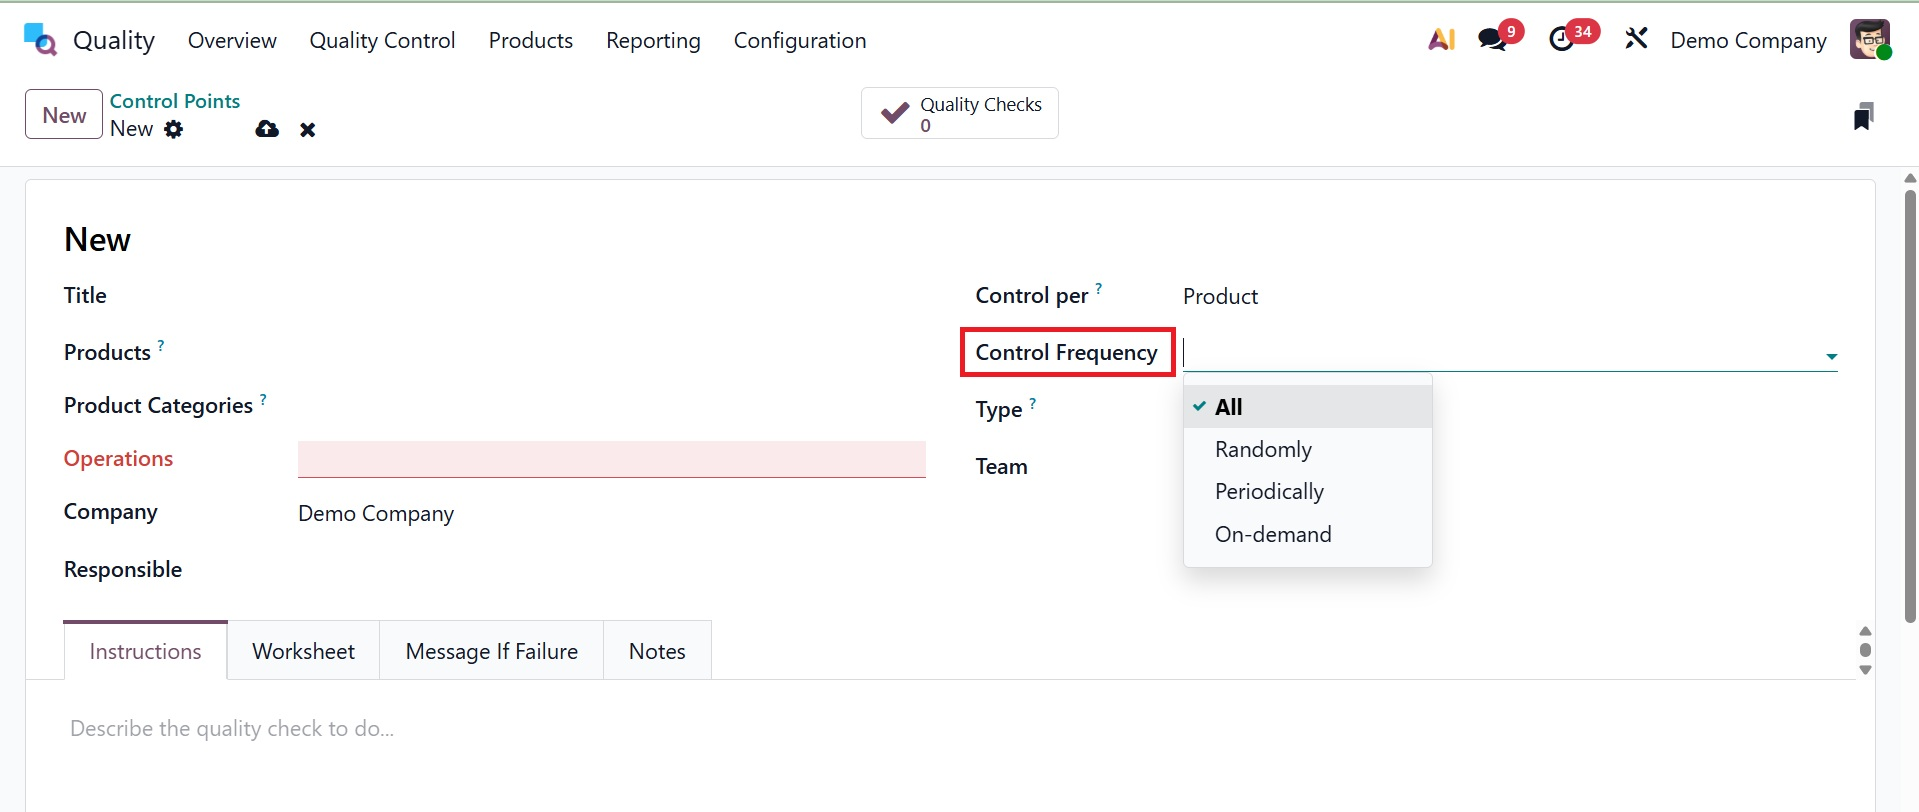Open the activities clock icon
The height and width of the screenshot is (812, 1919).
coord(1562,40)
